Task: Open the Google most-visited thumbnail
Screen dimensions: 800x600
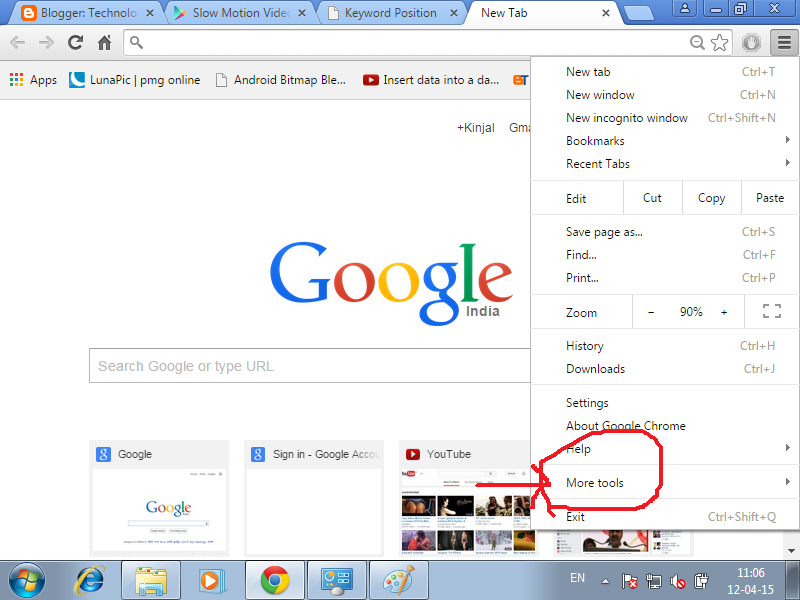Action: pyautogui.click(x=159, y=498)
